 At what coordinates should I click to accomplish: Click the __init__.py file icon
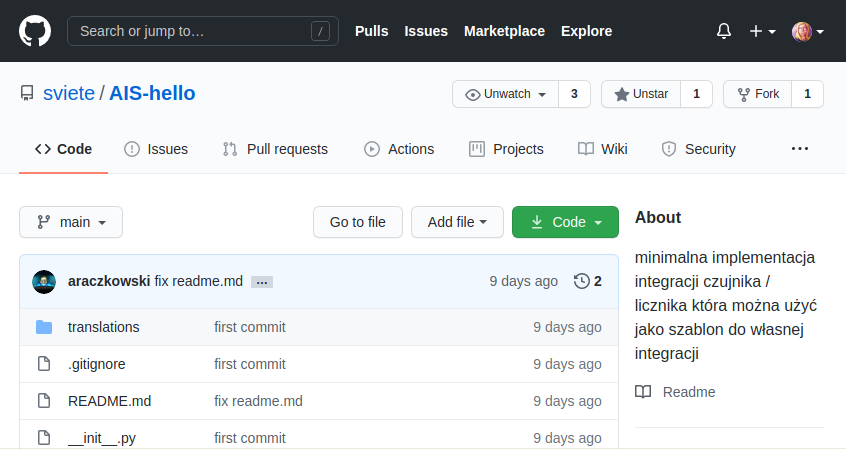point(44,438)
